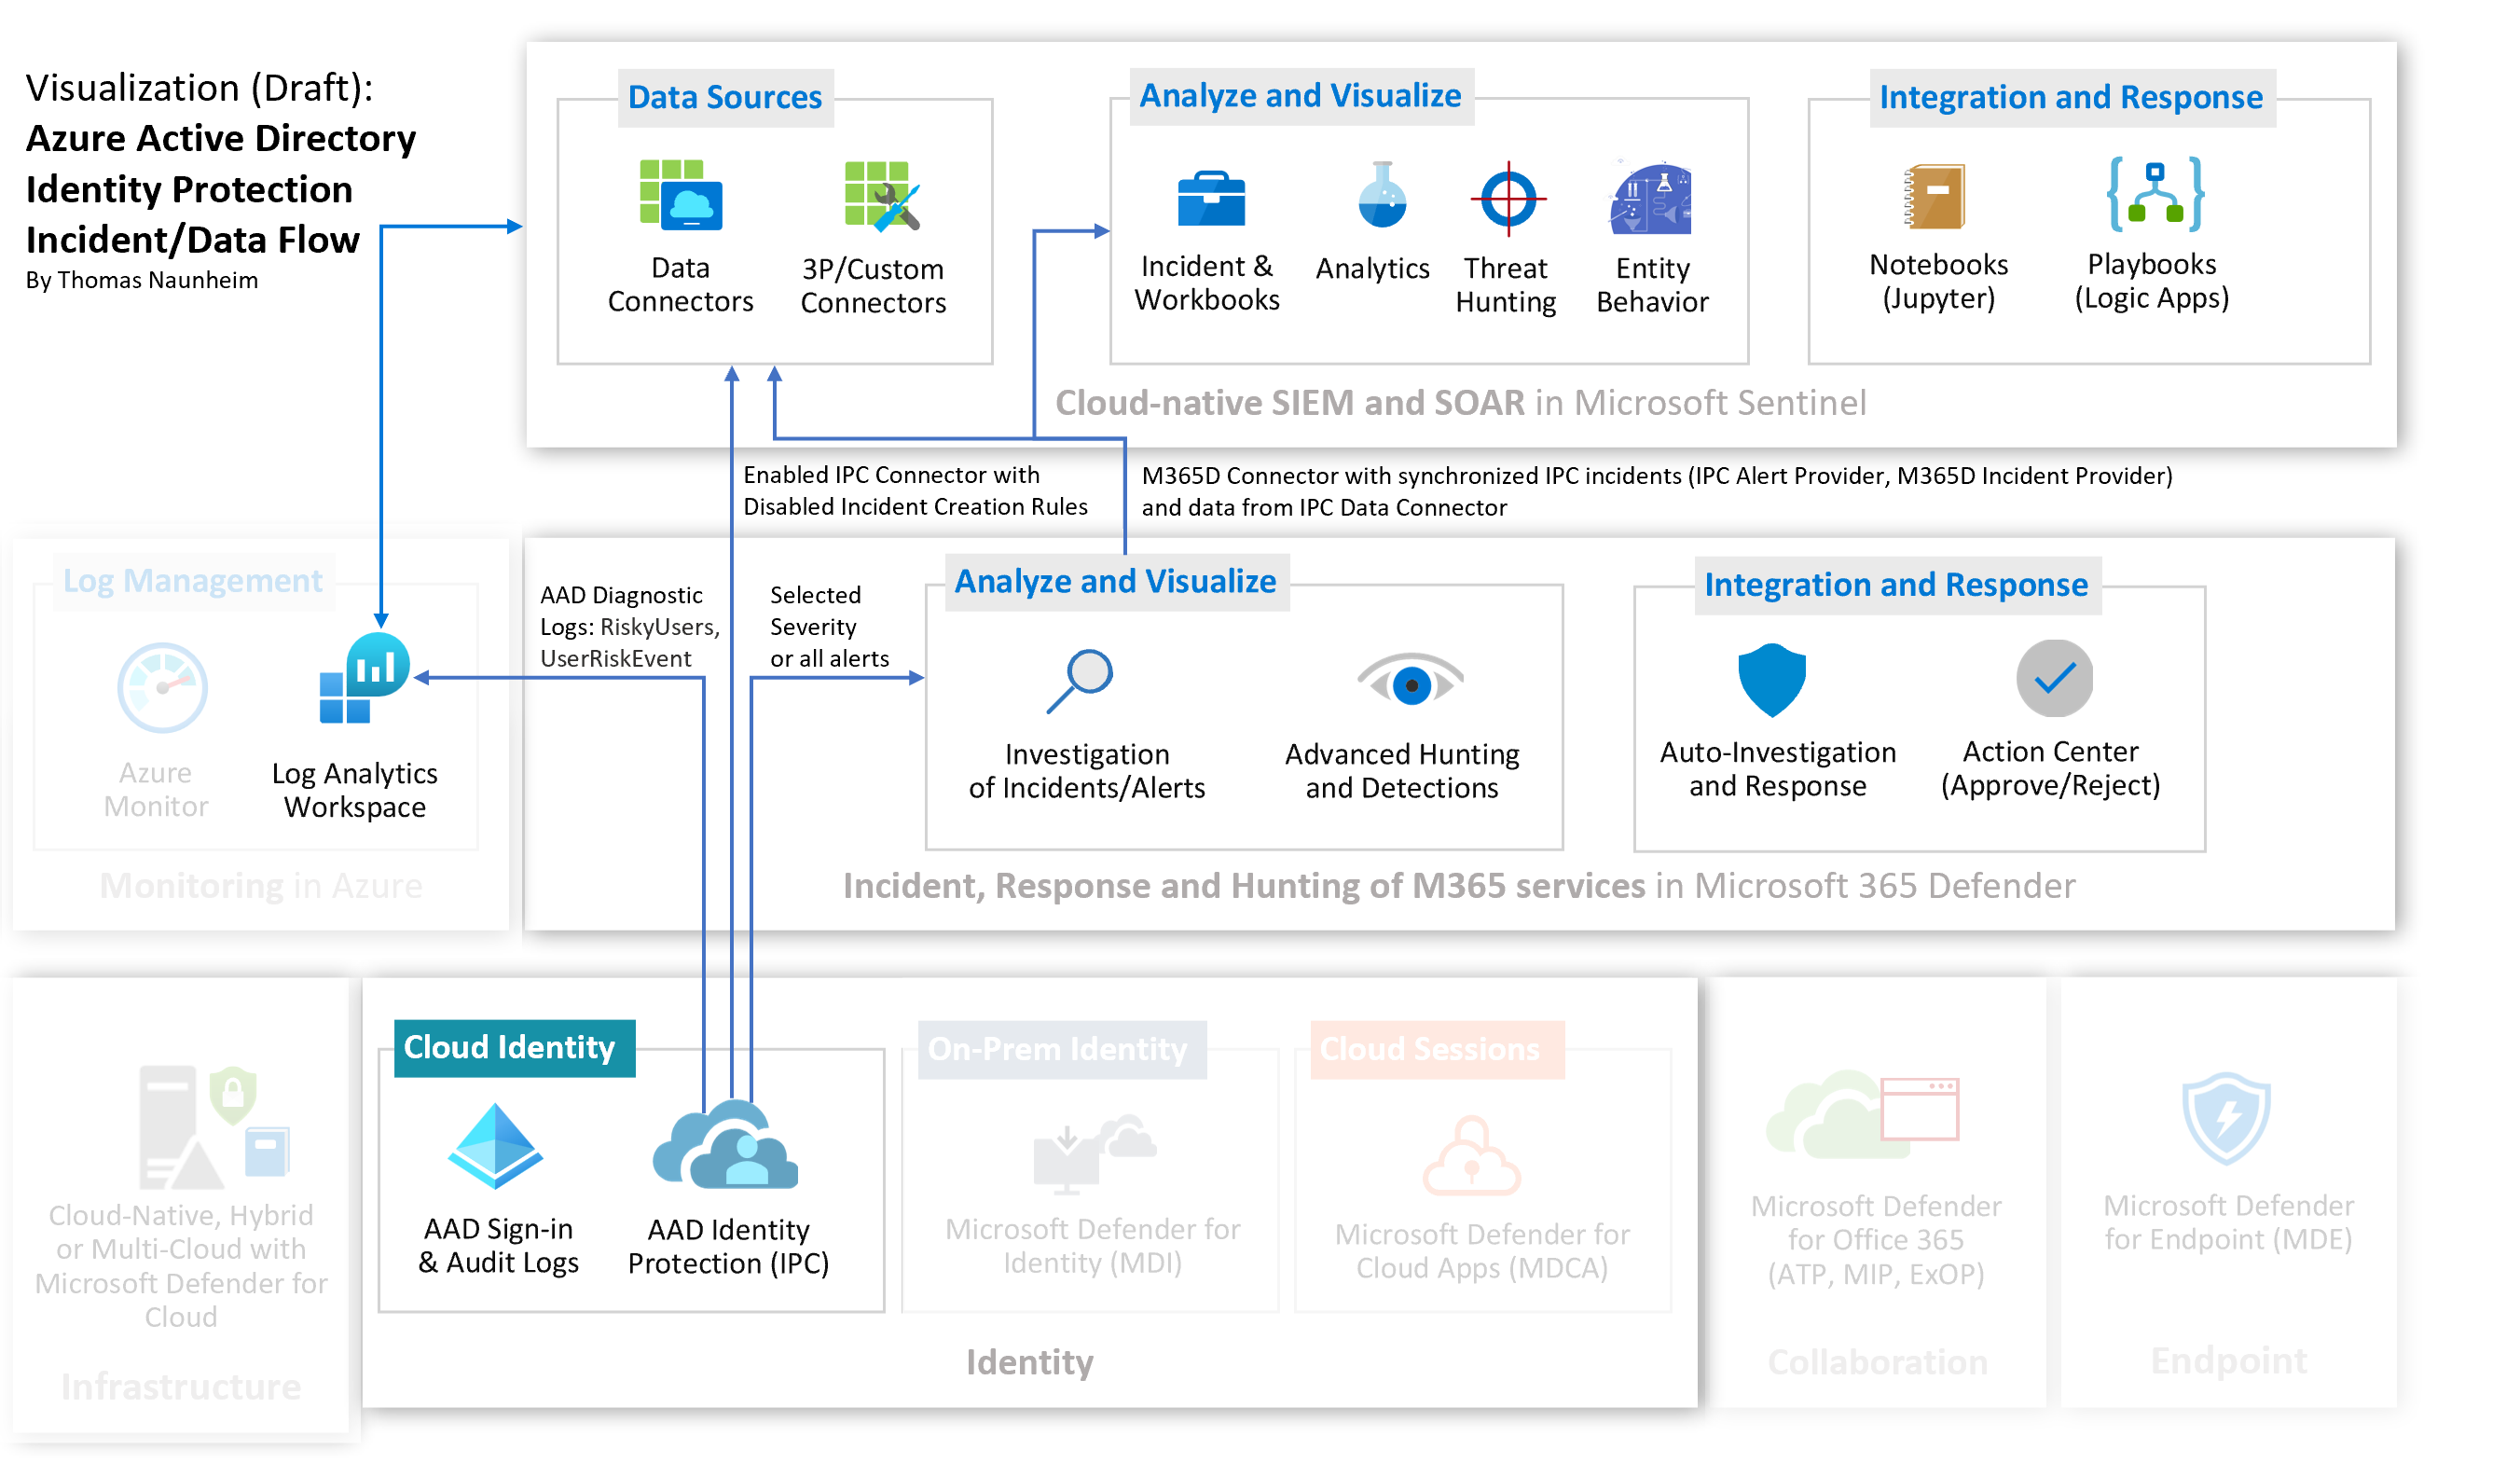The width and height of the screenshot is (2520, 1463).
Task: Select the Threat Hunting crosshair icon
Action: tap(1508, 198)
